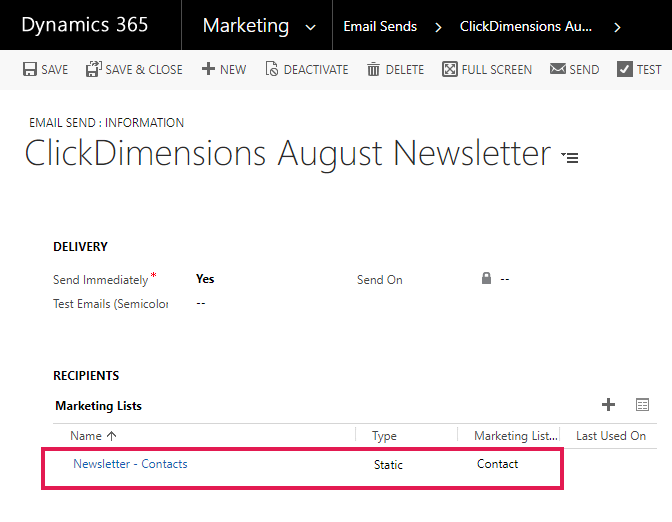672x522 pixels.
Task: Open the Newsletter - Contacts marketing list
Action: pyautogui.click(x=130, y=464)
